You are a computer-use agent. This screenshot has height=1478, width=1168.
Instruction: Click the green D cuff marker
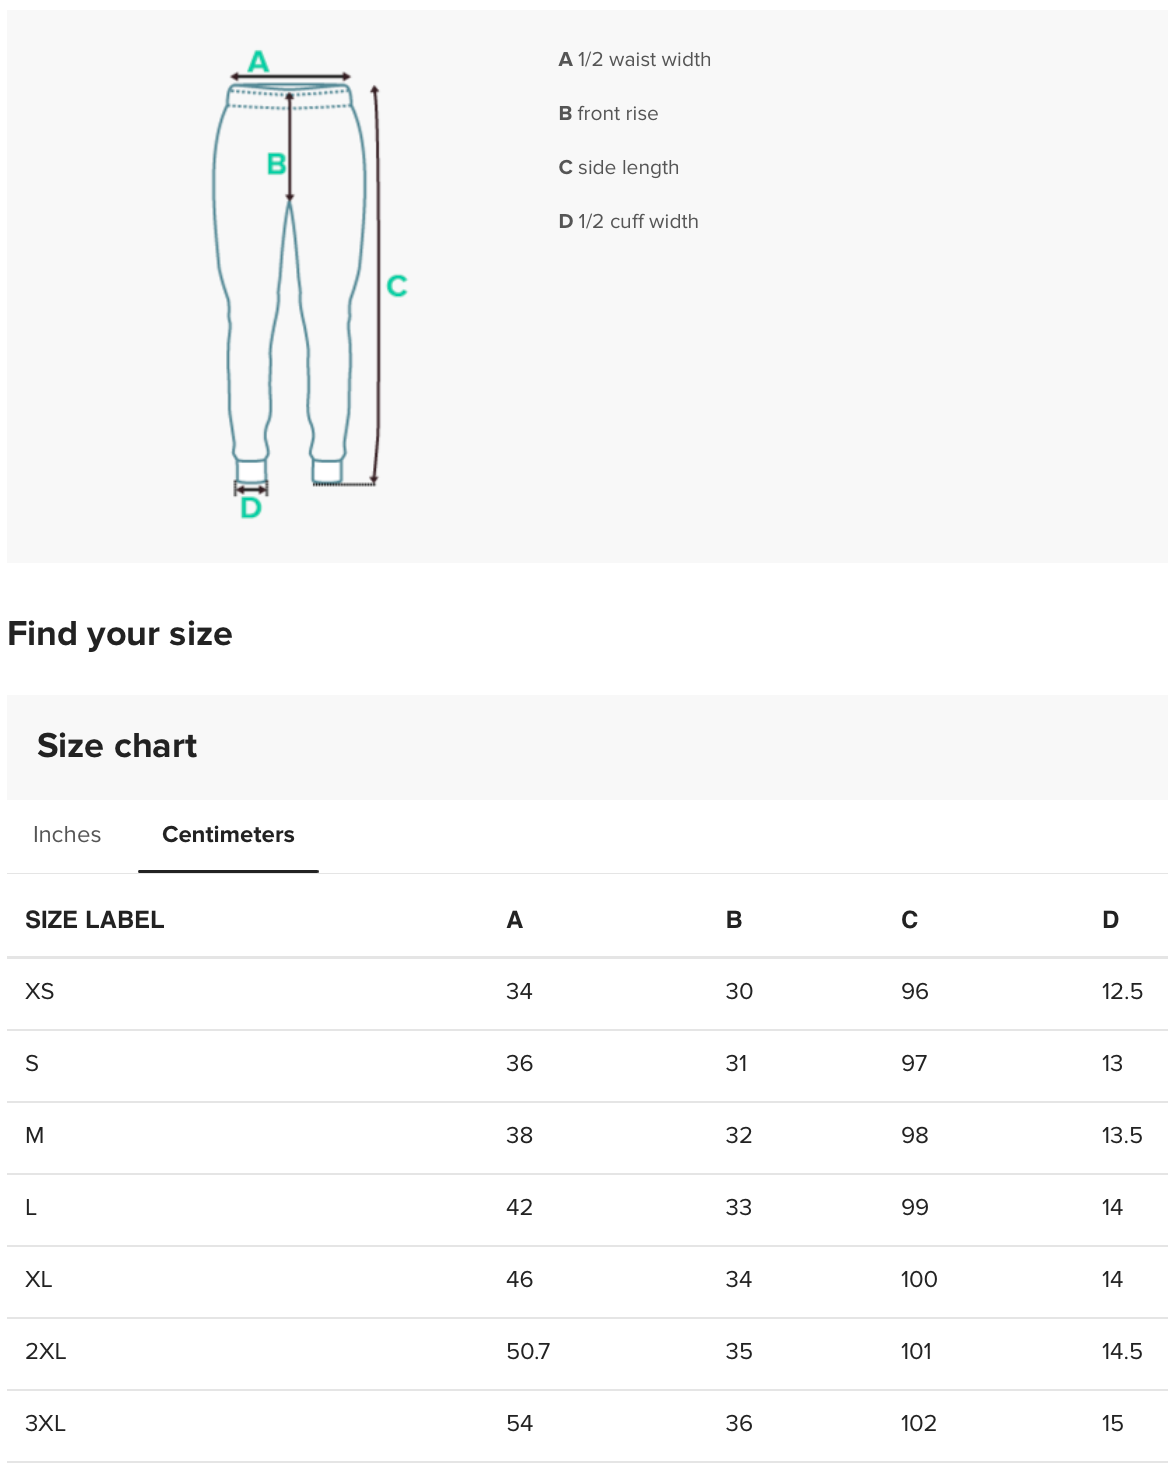(x=251, y=508)
